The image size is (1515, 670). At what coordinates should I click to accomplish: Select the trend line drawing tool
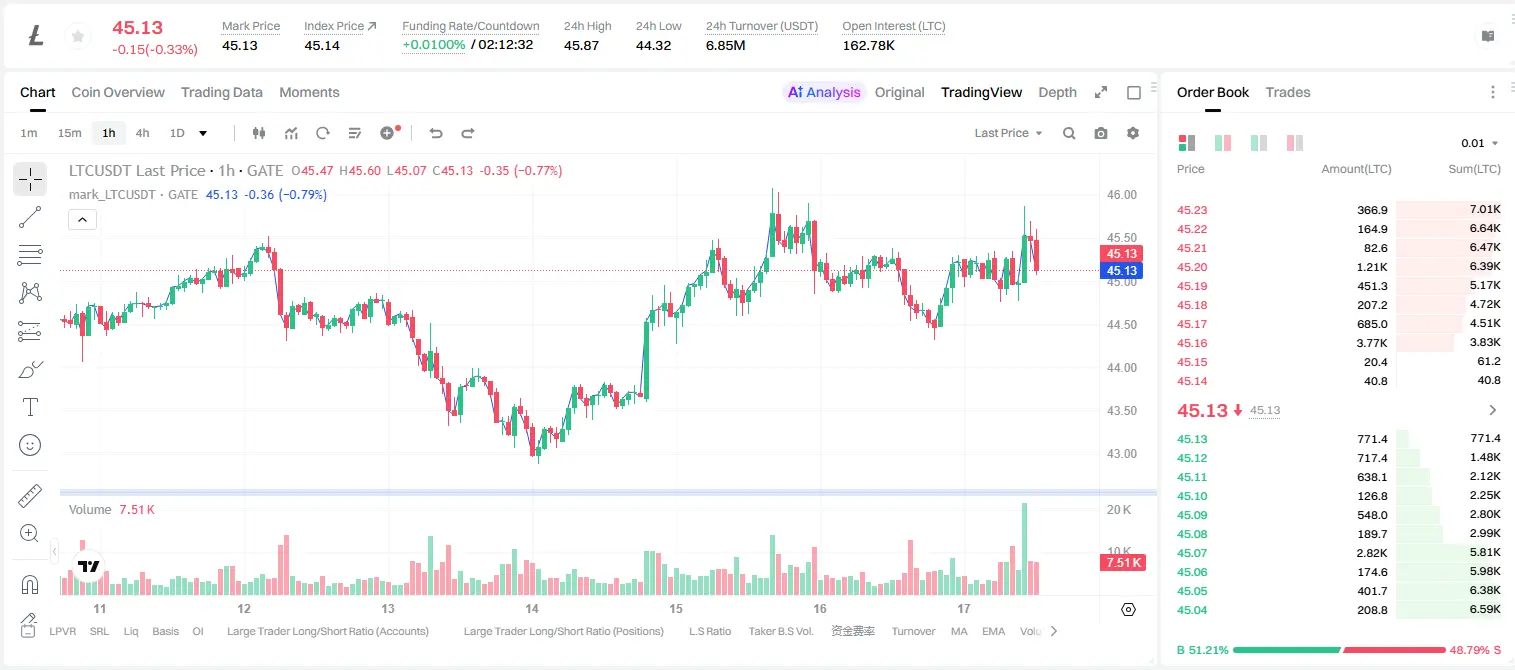click(x=30, y=217)
